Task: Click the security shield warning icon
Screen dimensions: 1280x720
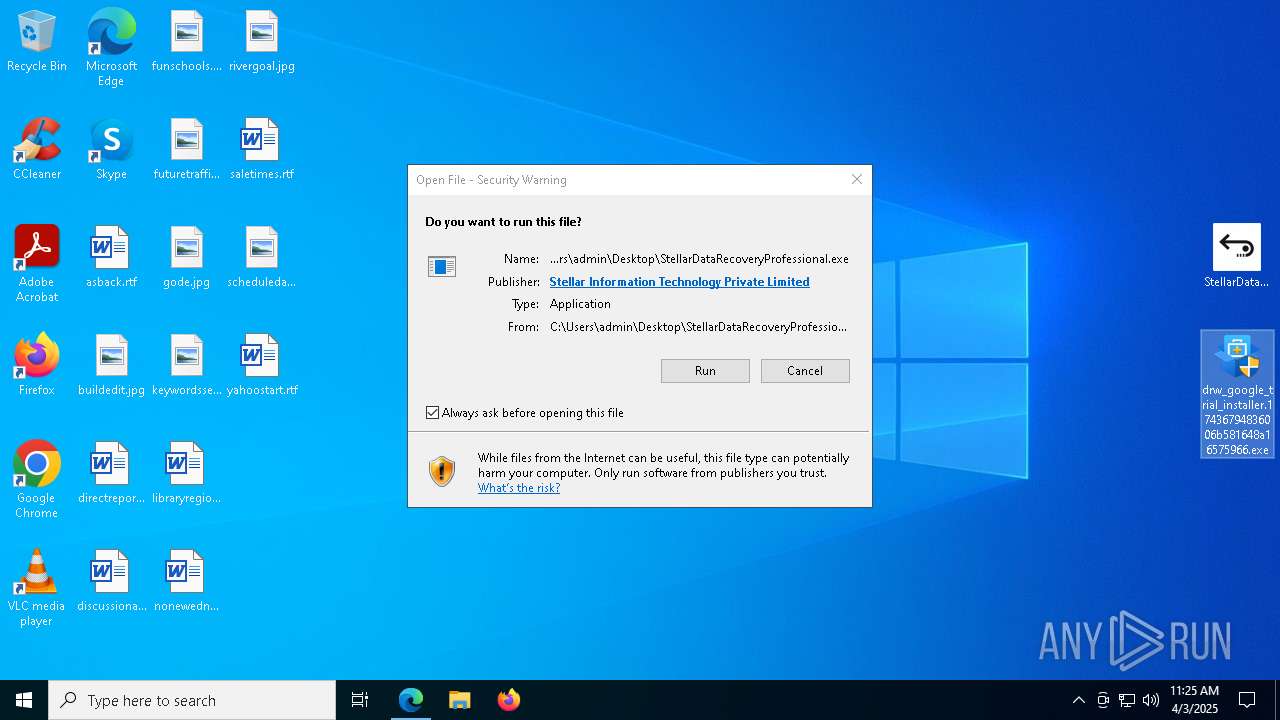Action: pyautogui.click(x=442, y=471)
